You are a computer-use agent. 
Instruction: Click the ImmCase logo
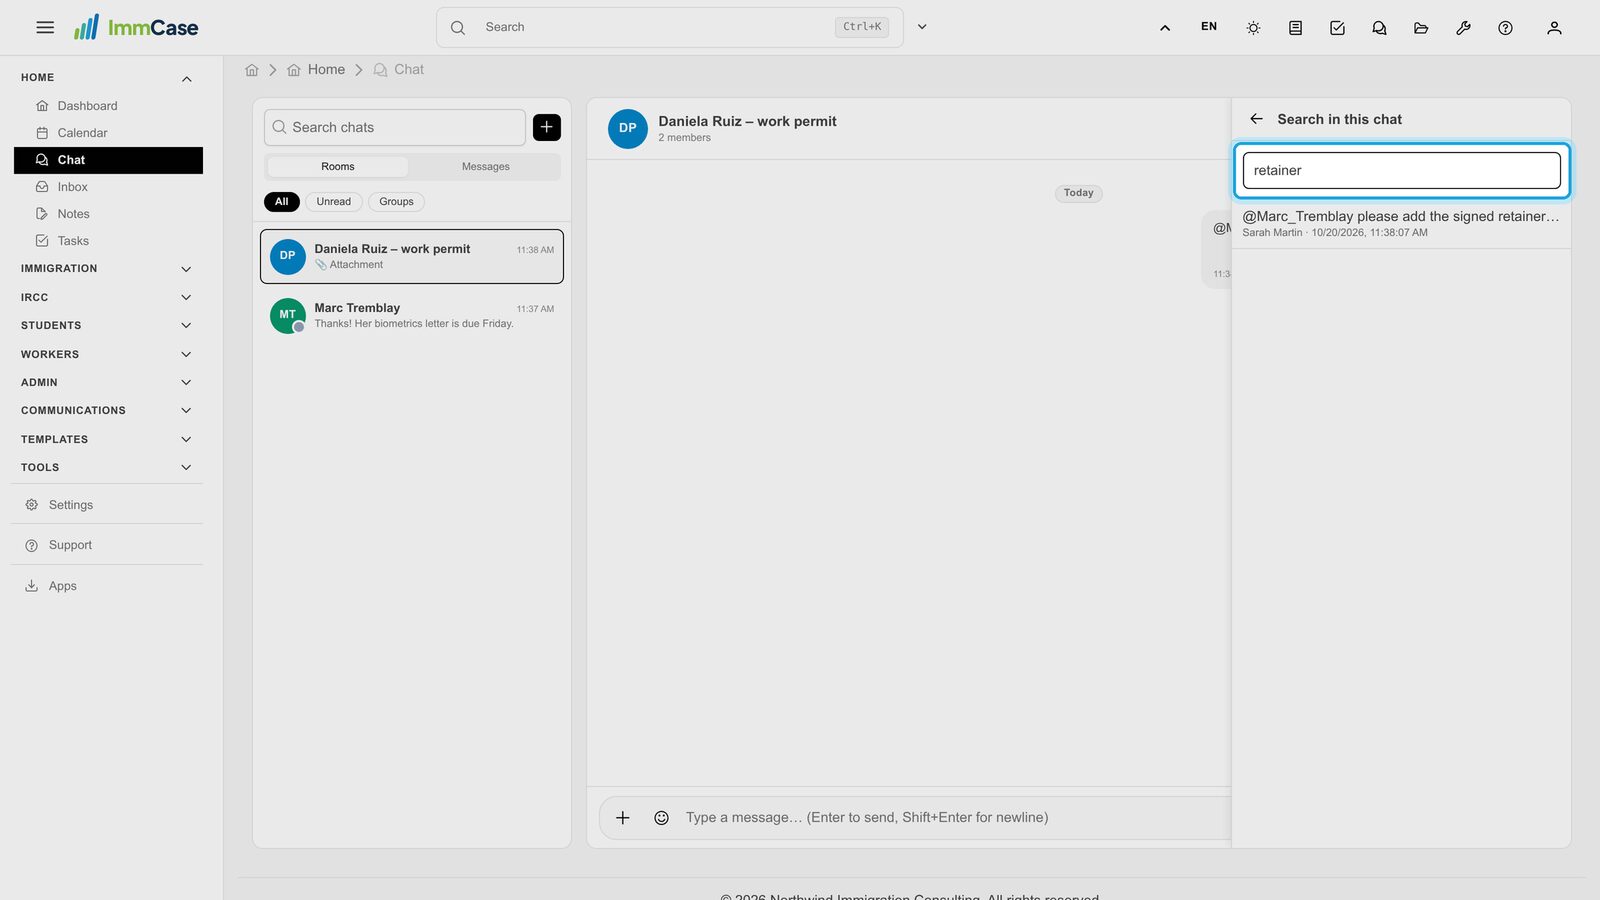(x=136, y=27)
